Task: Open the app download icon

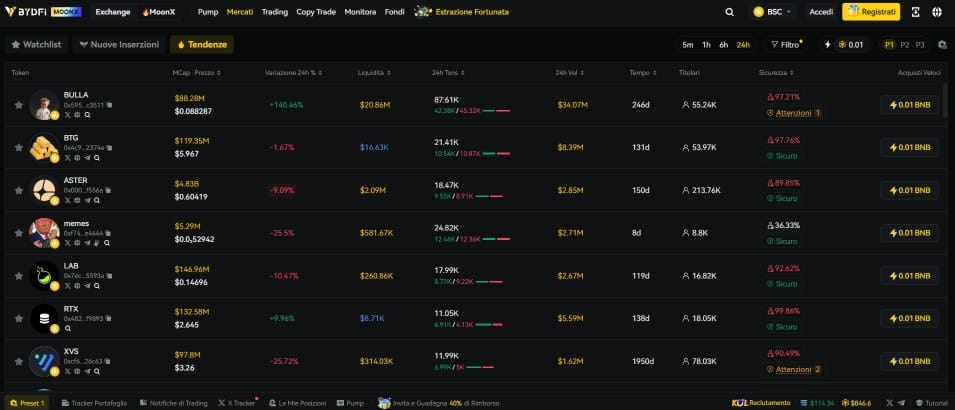Action: 915,12
